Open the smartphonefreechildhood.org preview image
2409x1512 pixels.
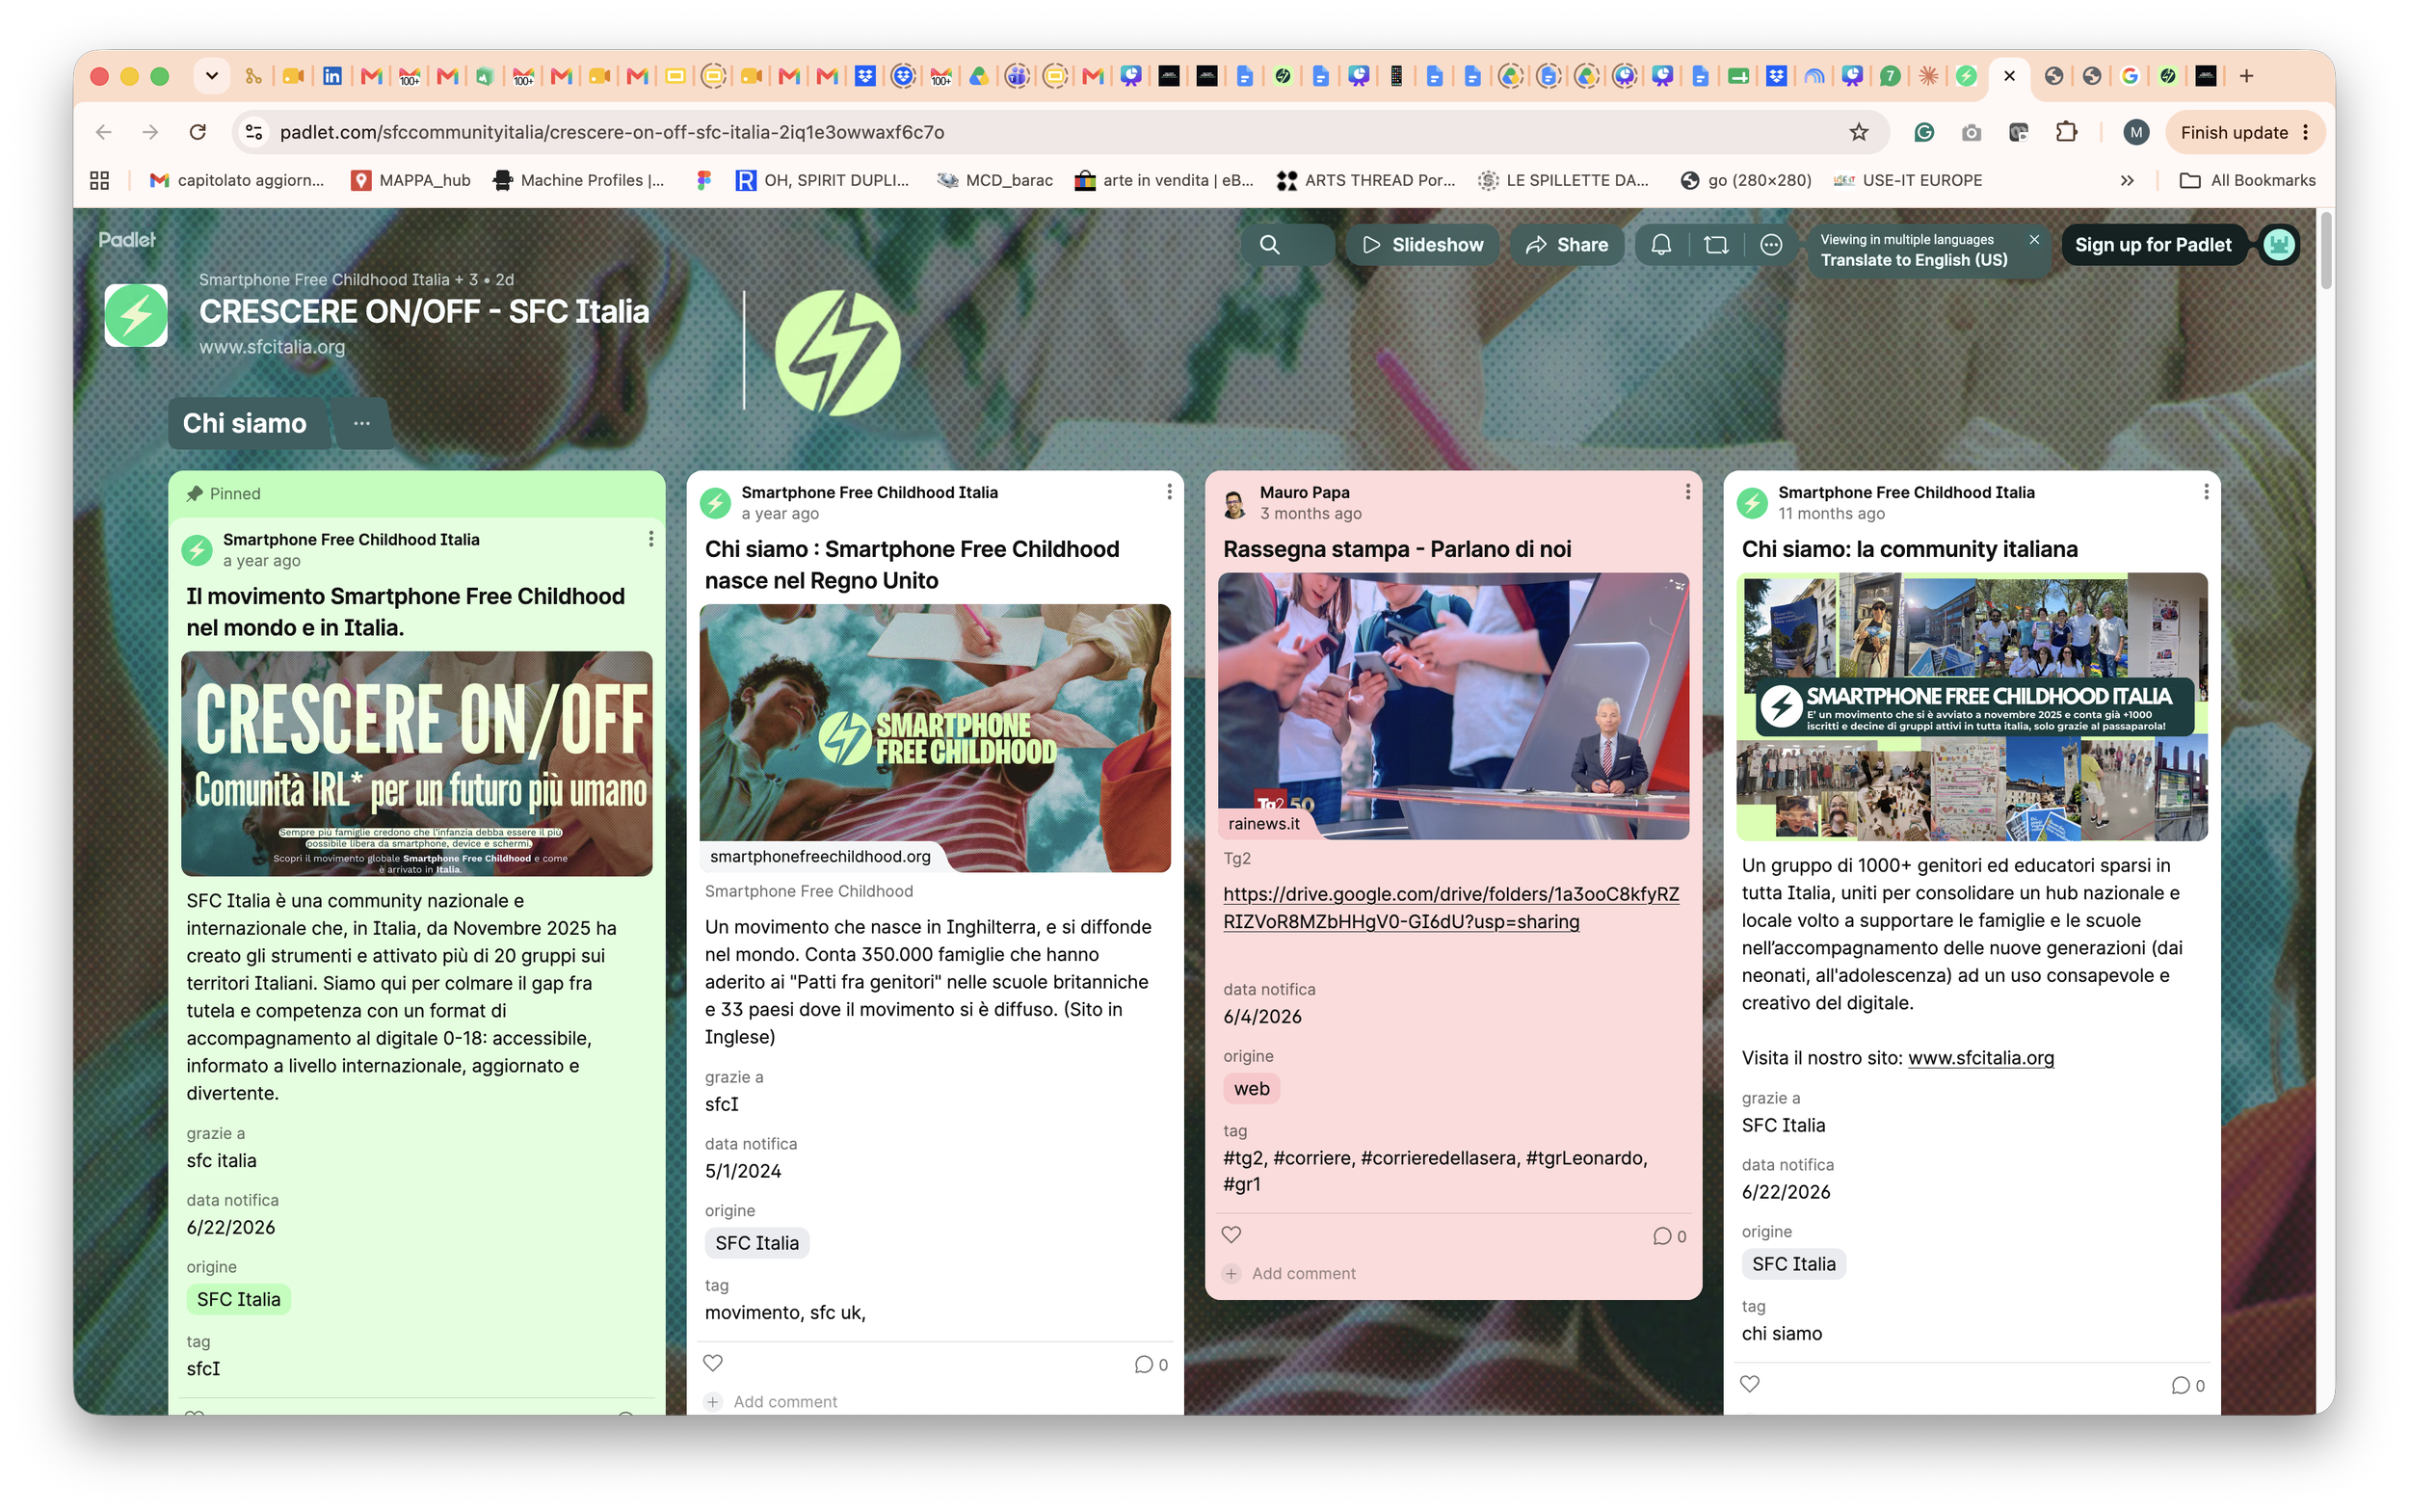[x=935, y=738]
